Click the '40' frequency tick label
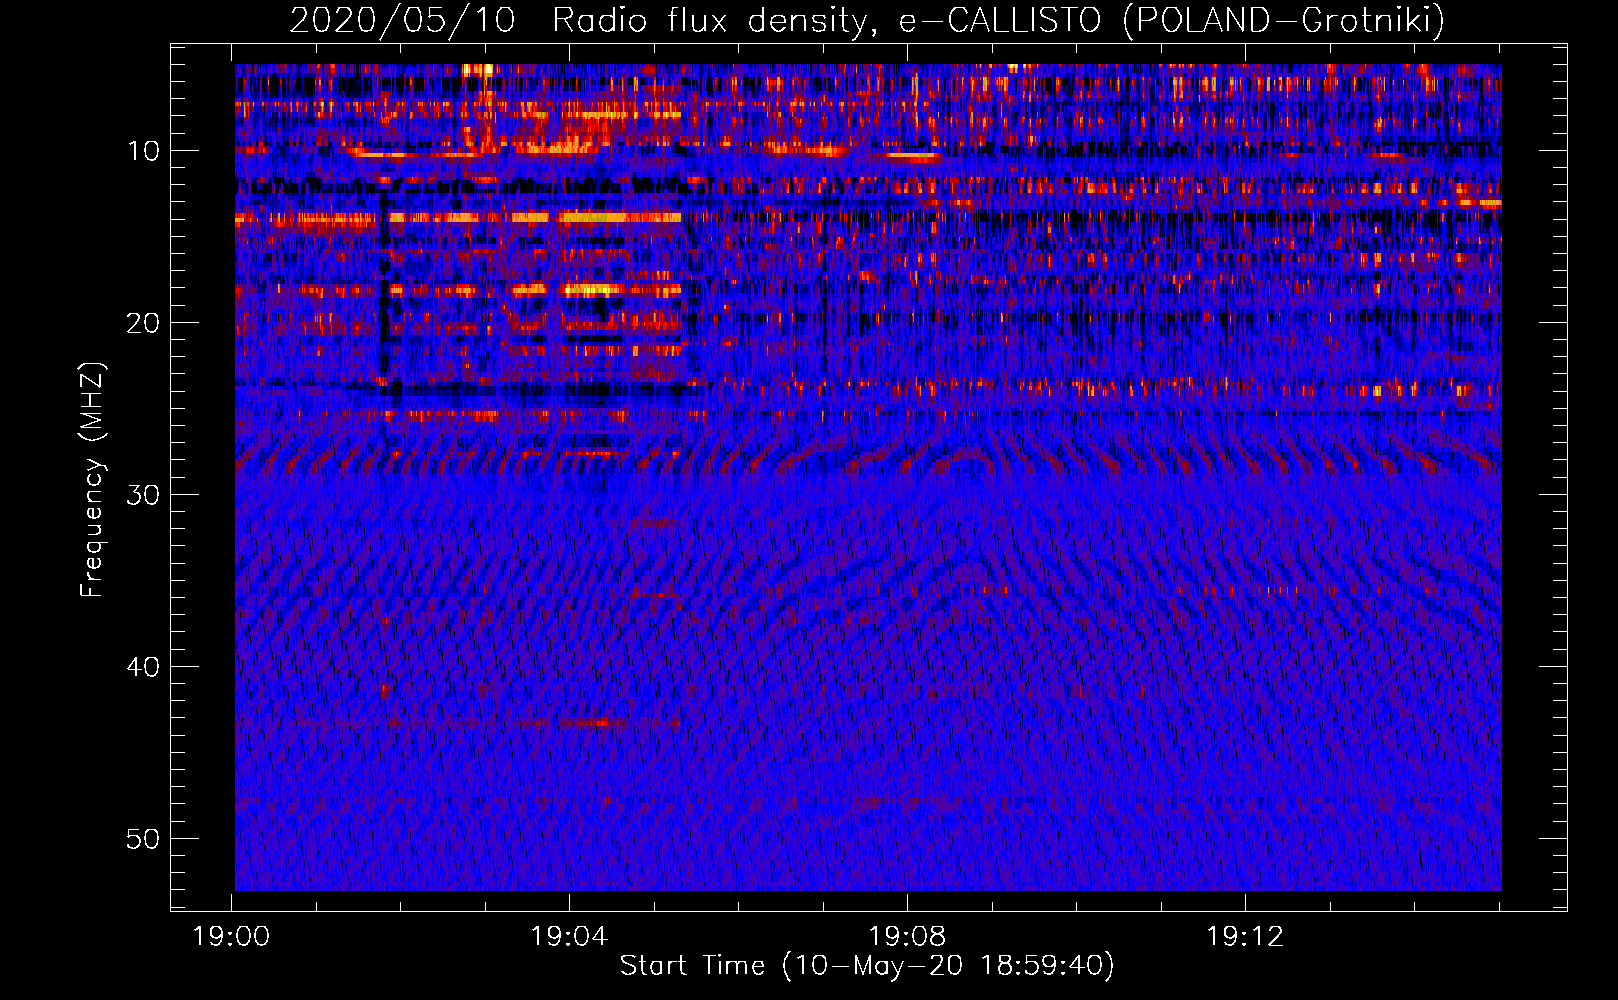This screenshot has width=1618, height=1000. (144, 667)
